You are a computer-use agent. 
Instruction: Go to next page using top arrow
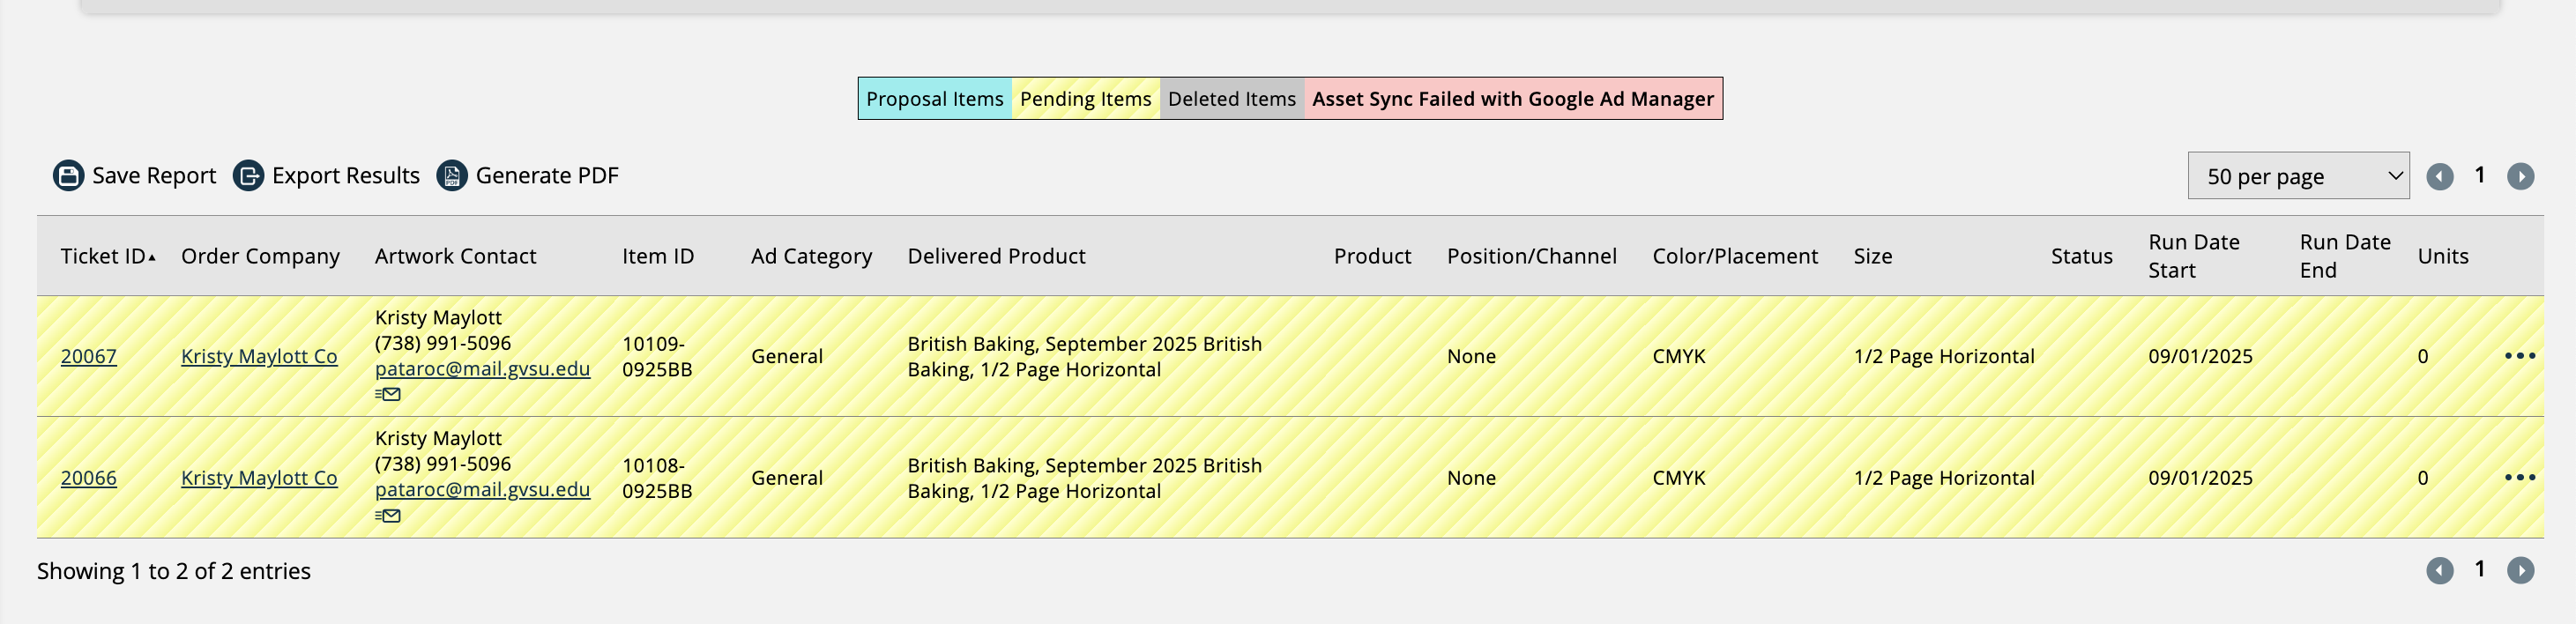[2520, 177]
